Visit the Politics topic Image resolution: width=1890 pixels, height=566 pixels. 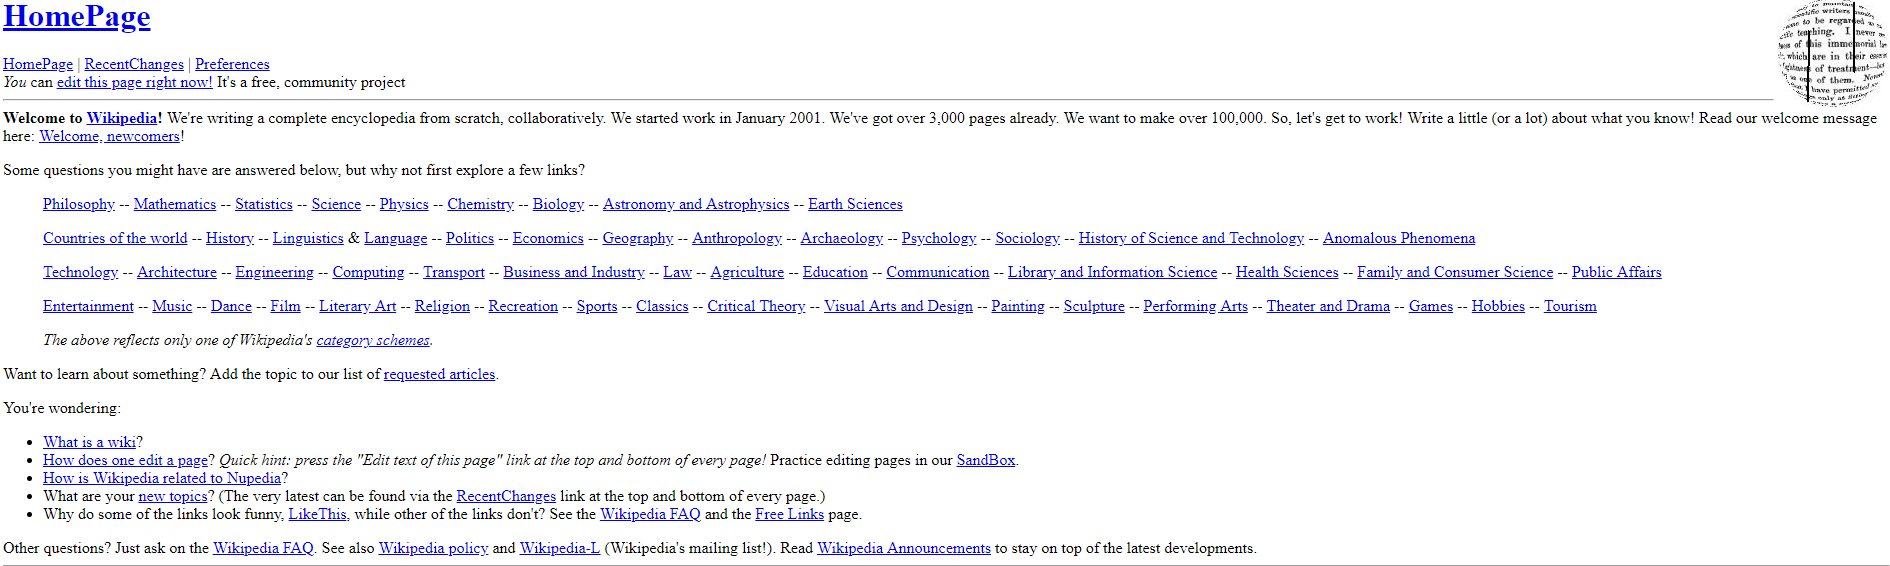(x=470, y=238)
